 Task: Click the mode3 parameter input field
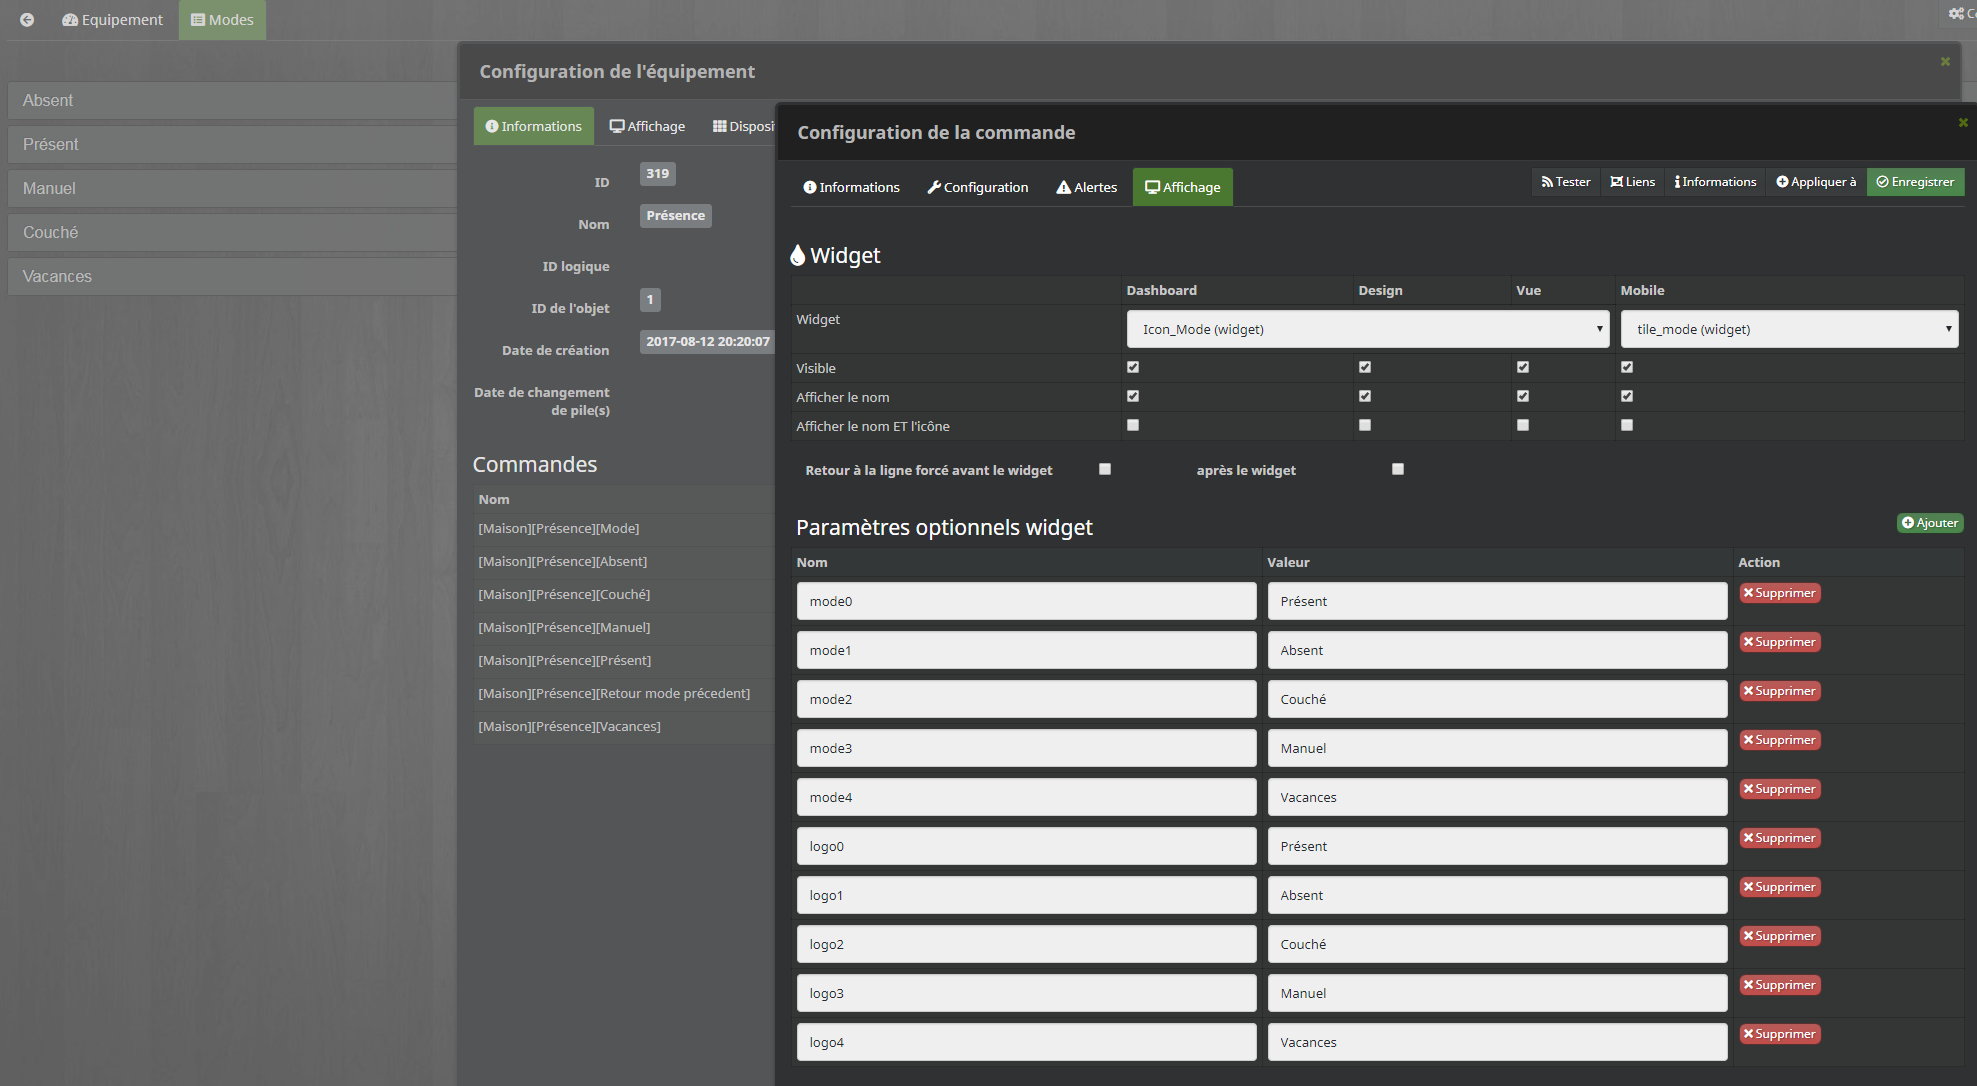pyautogui.click(x=1023, y=748)
